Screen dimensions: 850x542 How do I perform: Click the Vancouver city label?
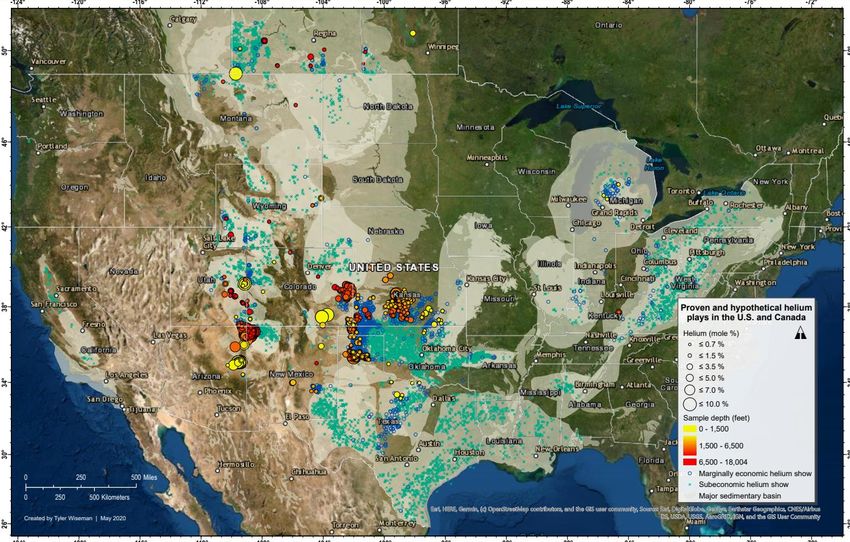(48, 62)
